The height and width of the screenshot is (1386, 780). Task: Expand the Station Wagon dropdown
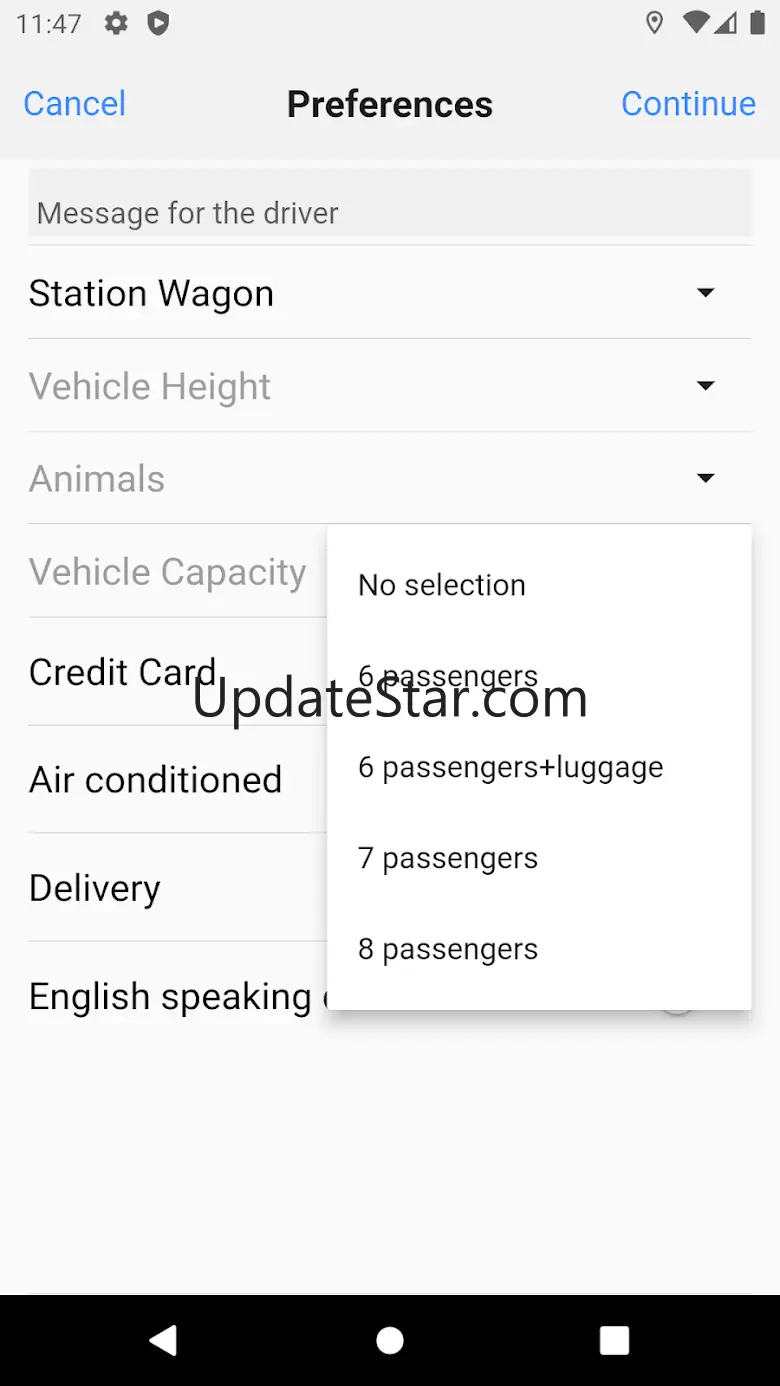pyautogui.click(x=705, y=293)
